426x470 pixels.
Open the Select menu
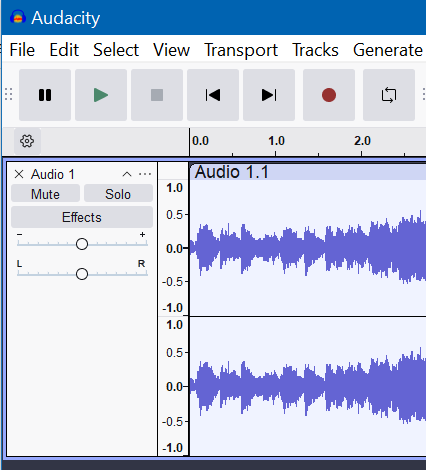click(x=116, y=50)
